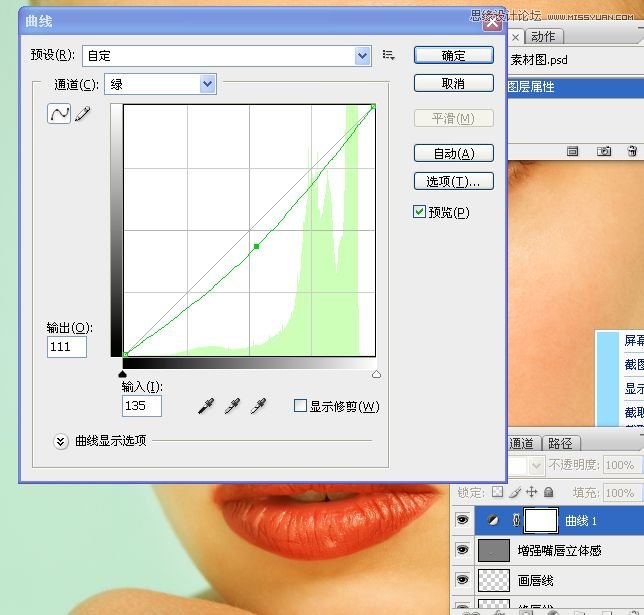Screen dimensions: 644x615
Task: Click the 确定 OK button
Action: [x=453, y=55]
